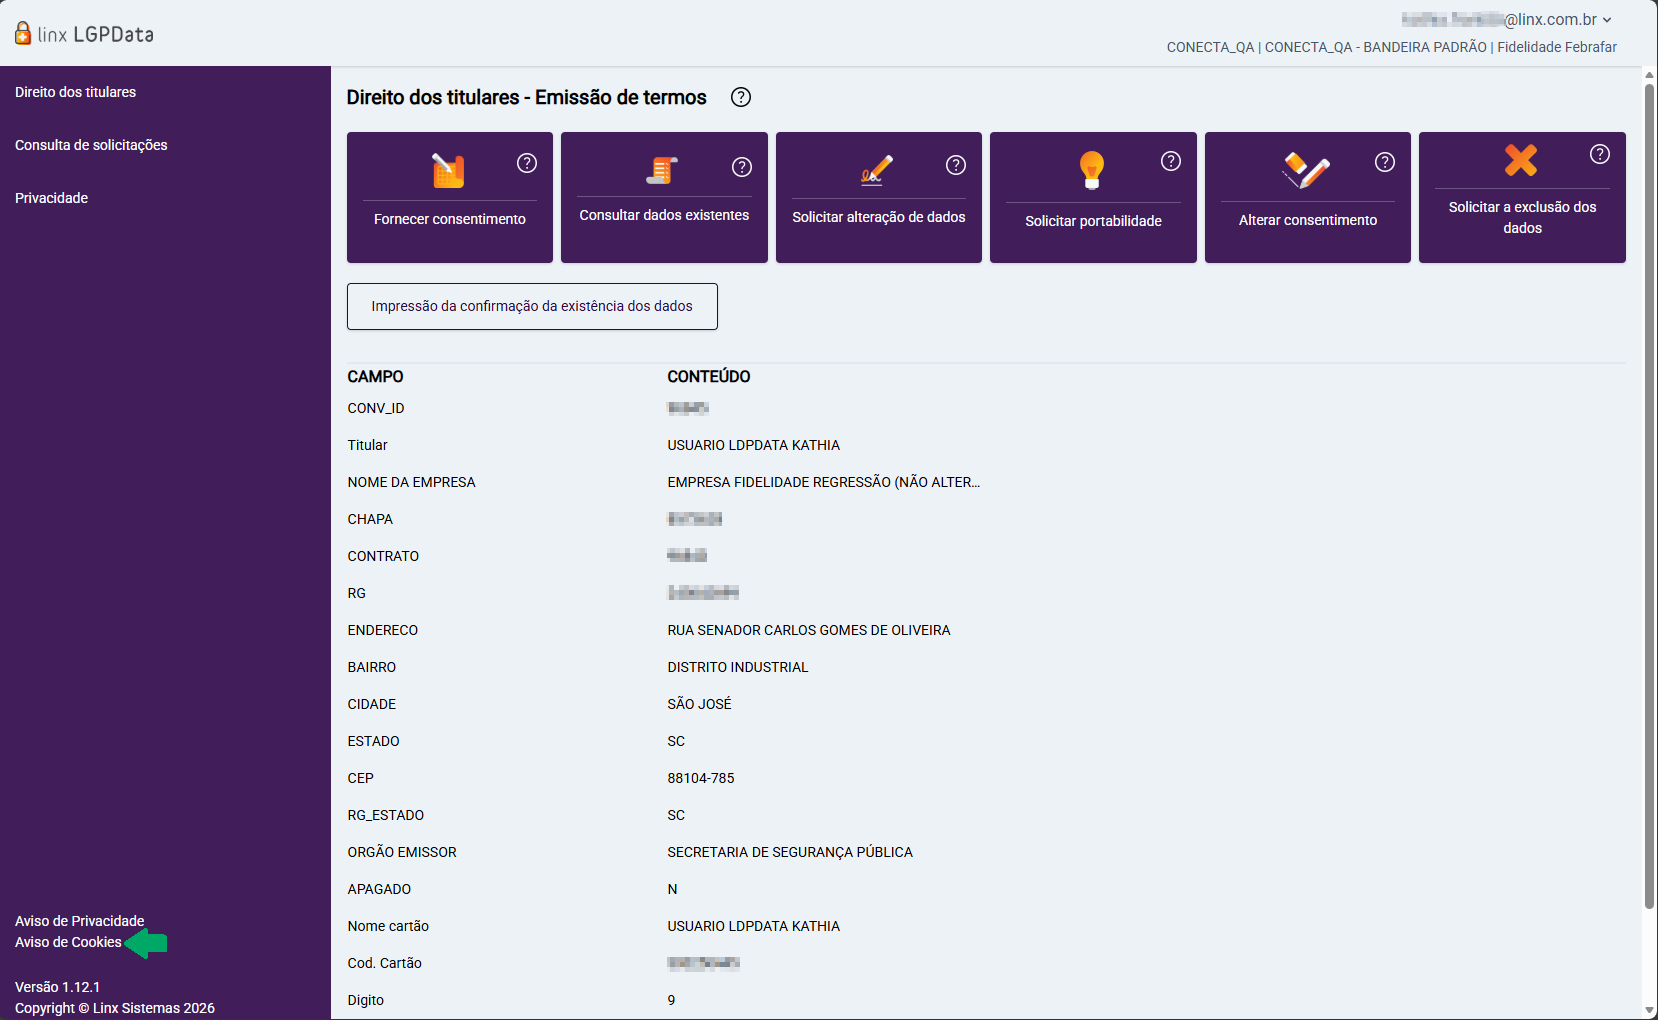Select the Consultar dados existentes card label

[x=664, y=215]
